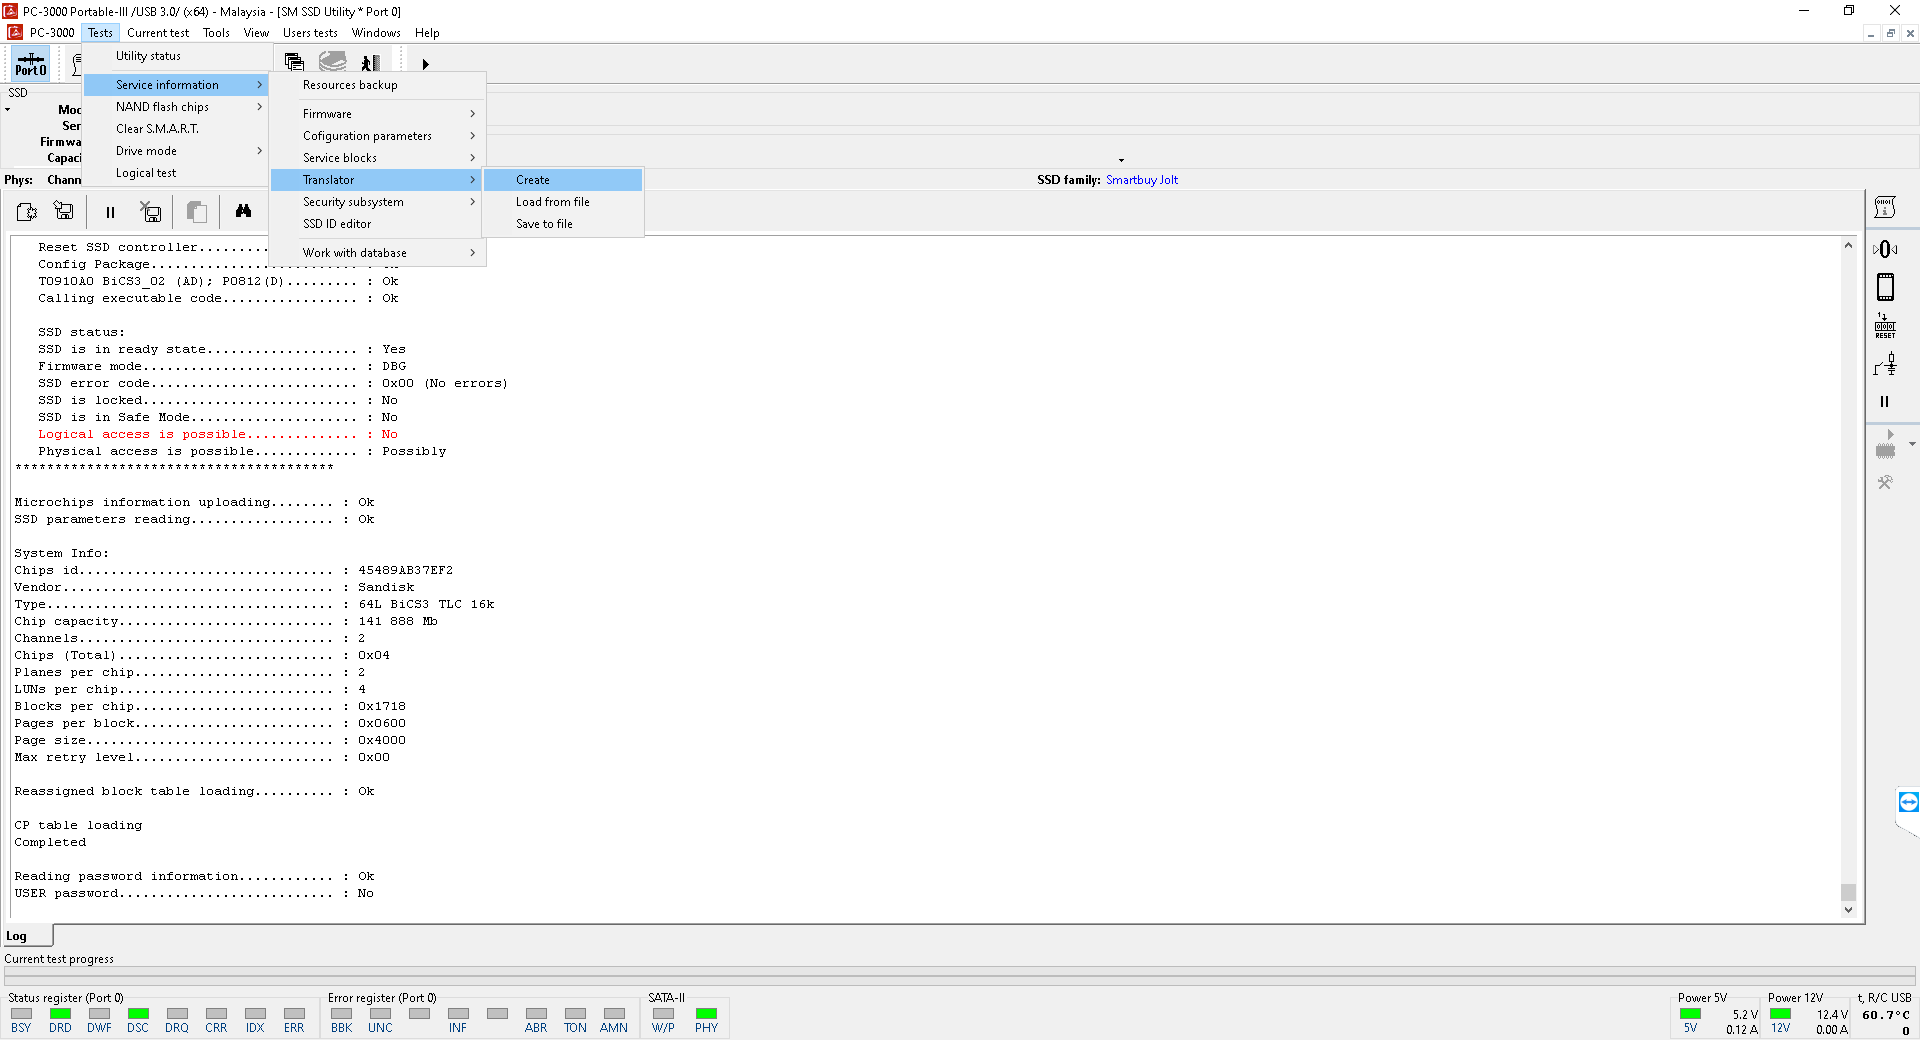Click the pause icon in log toolbar

[x=110, y=212]
